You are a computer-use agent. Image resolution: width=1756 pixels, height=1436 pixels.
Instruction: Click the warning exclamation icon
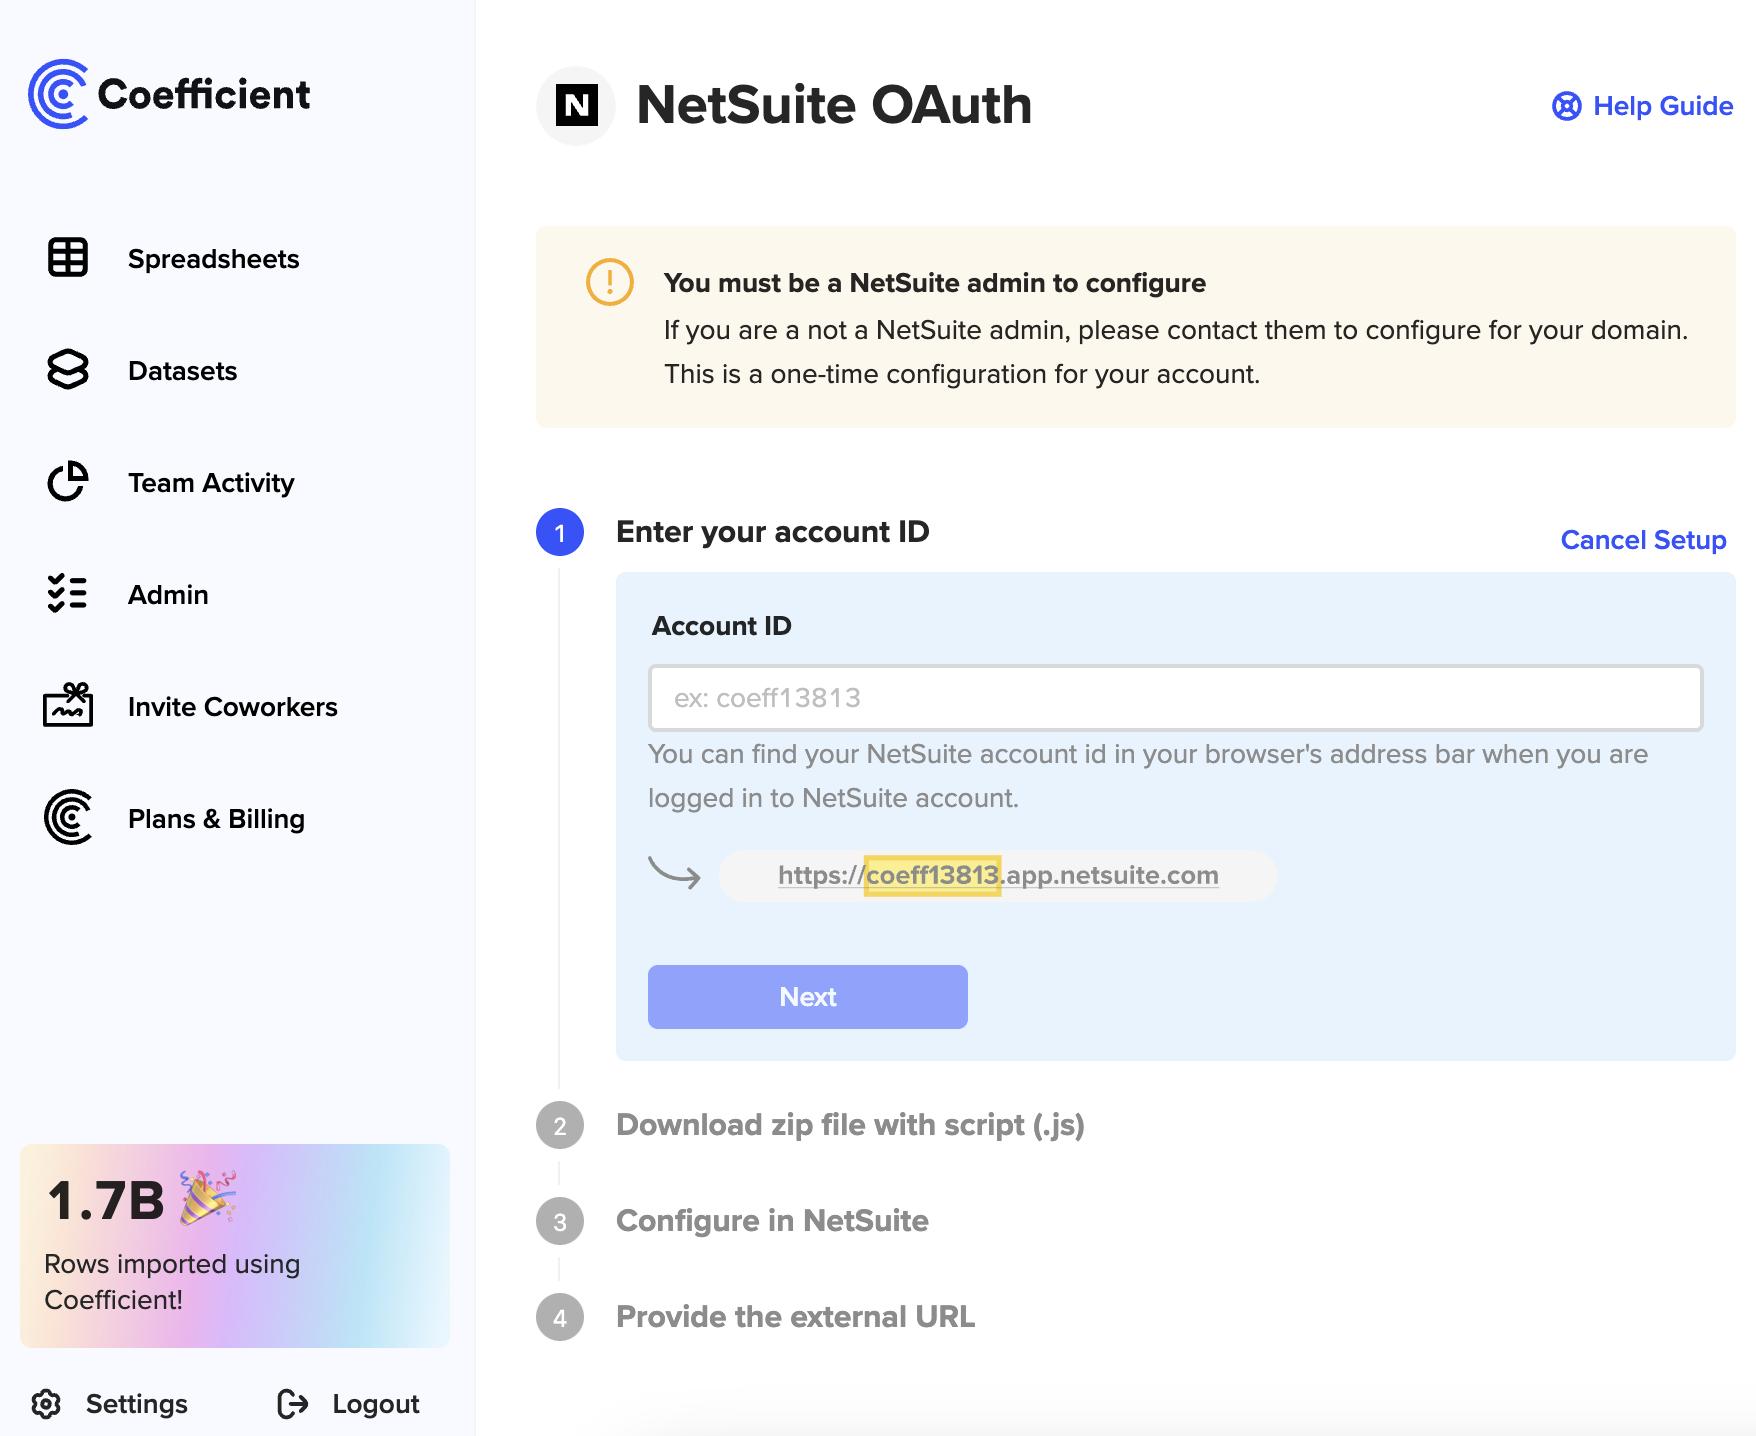(x=609, y=282)
